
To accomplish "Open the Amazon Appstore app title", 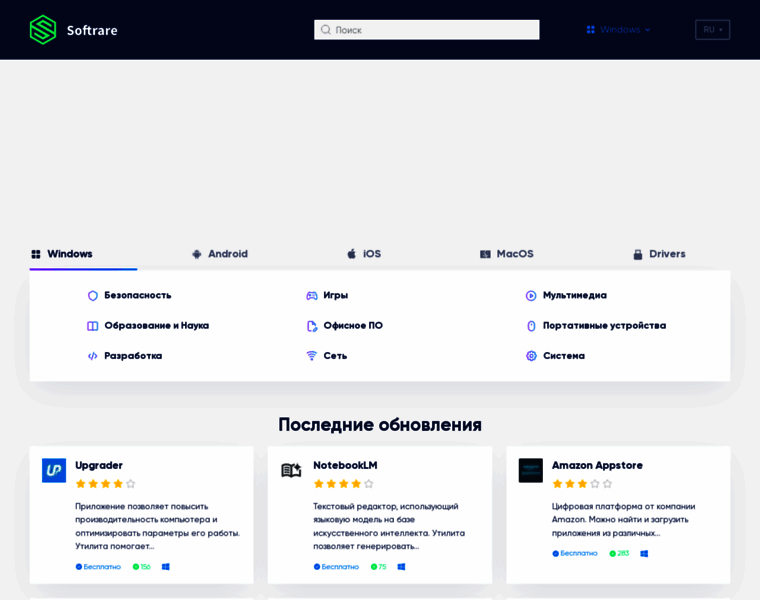I will pos(597,465).
